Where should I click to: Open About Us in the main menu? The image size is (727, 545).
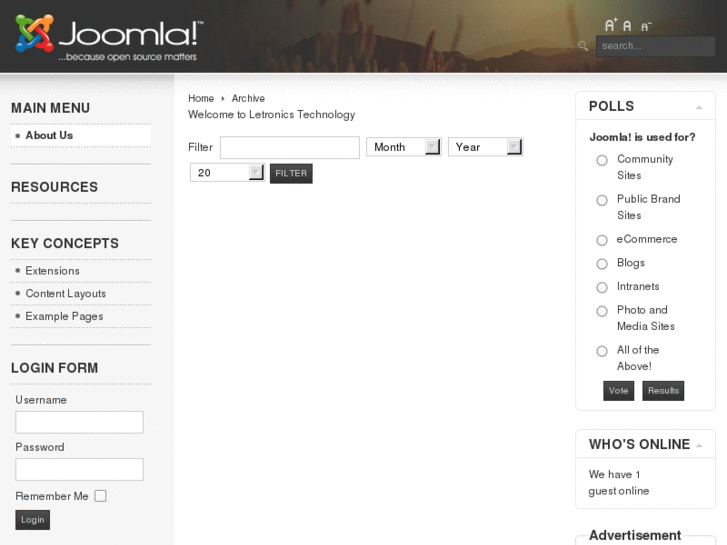49,136
